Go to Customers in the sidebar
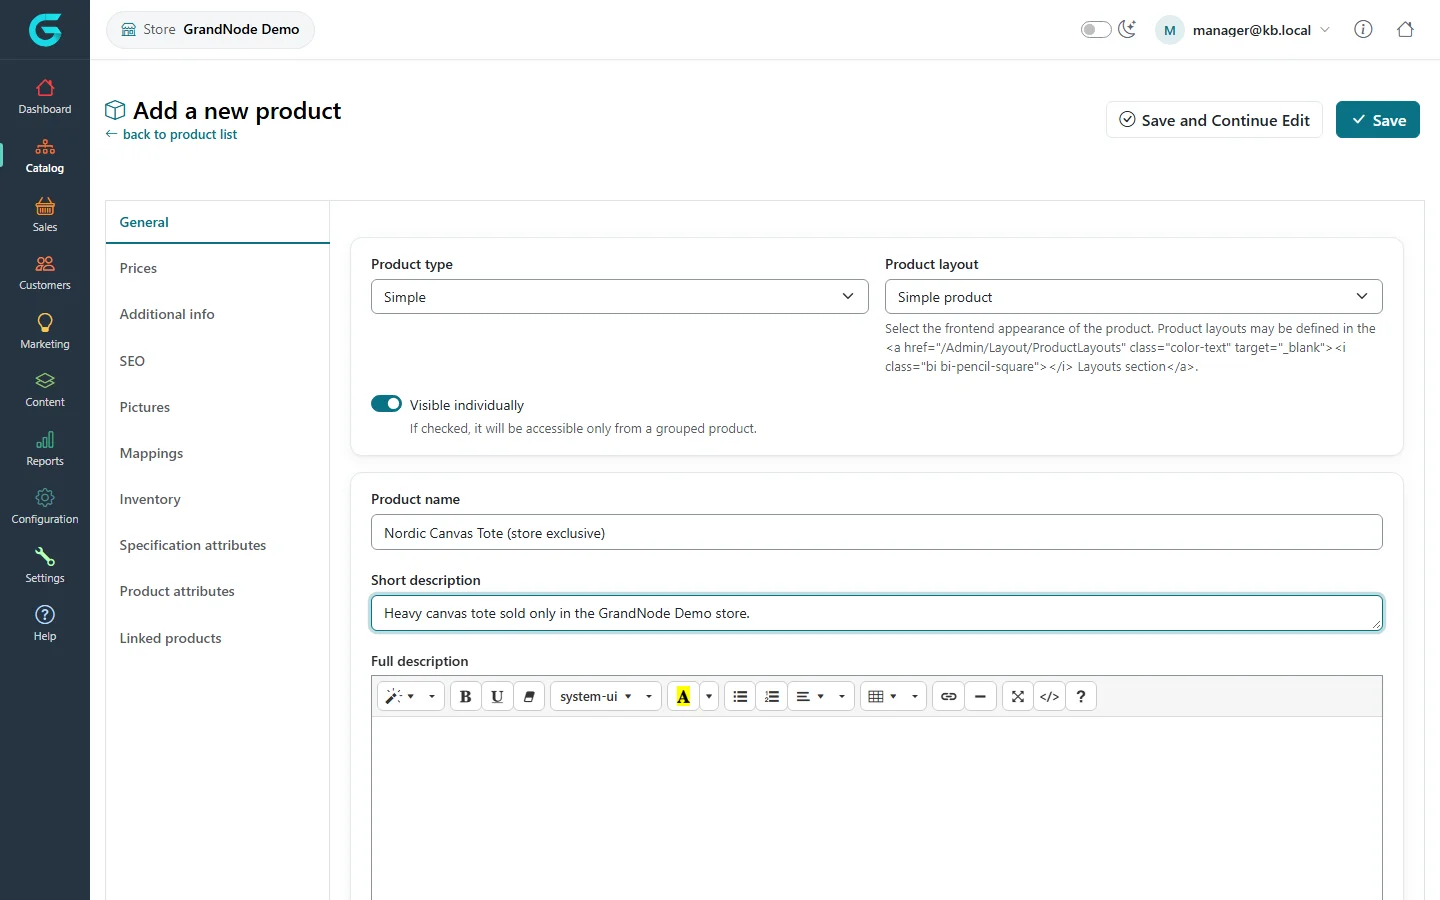The height and width of the screenshot is (900, 1440). [45, 273]
